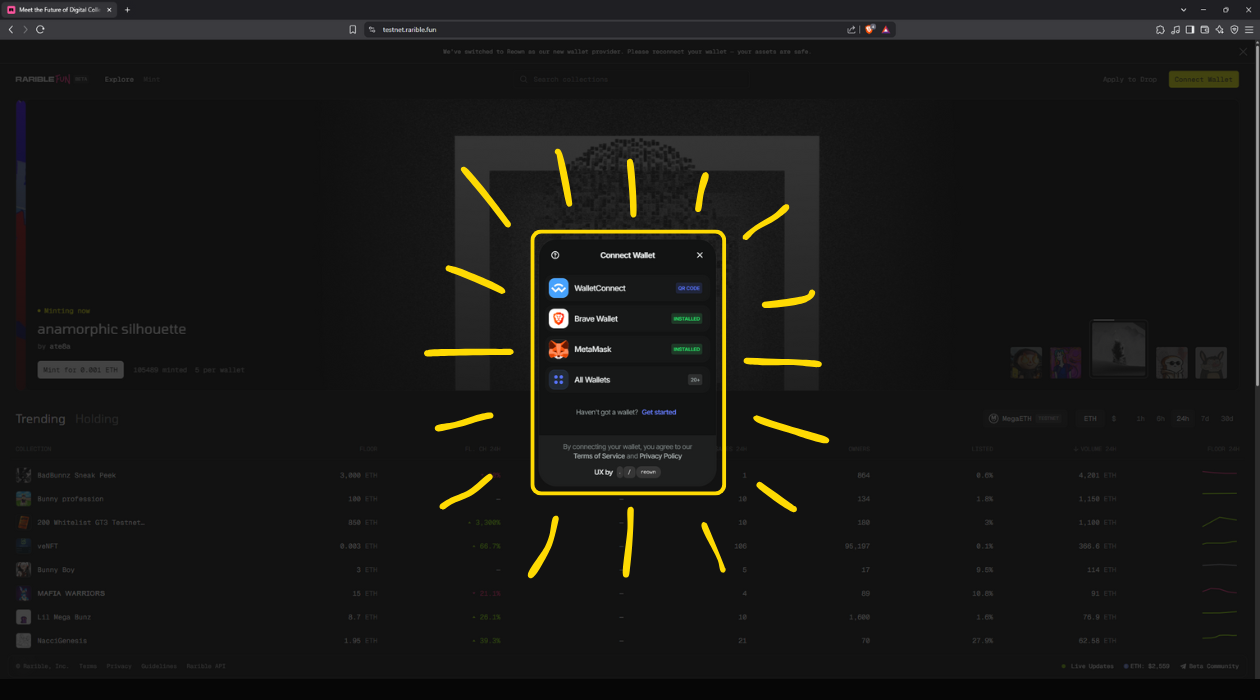The height and width of the screenshot is (700, 1260).
Task: Click the All Wallets four-dot grid icon
Action: pyautogui.click(x=558, y=380)
